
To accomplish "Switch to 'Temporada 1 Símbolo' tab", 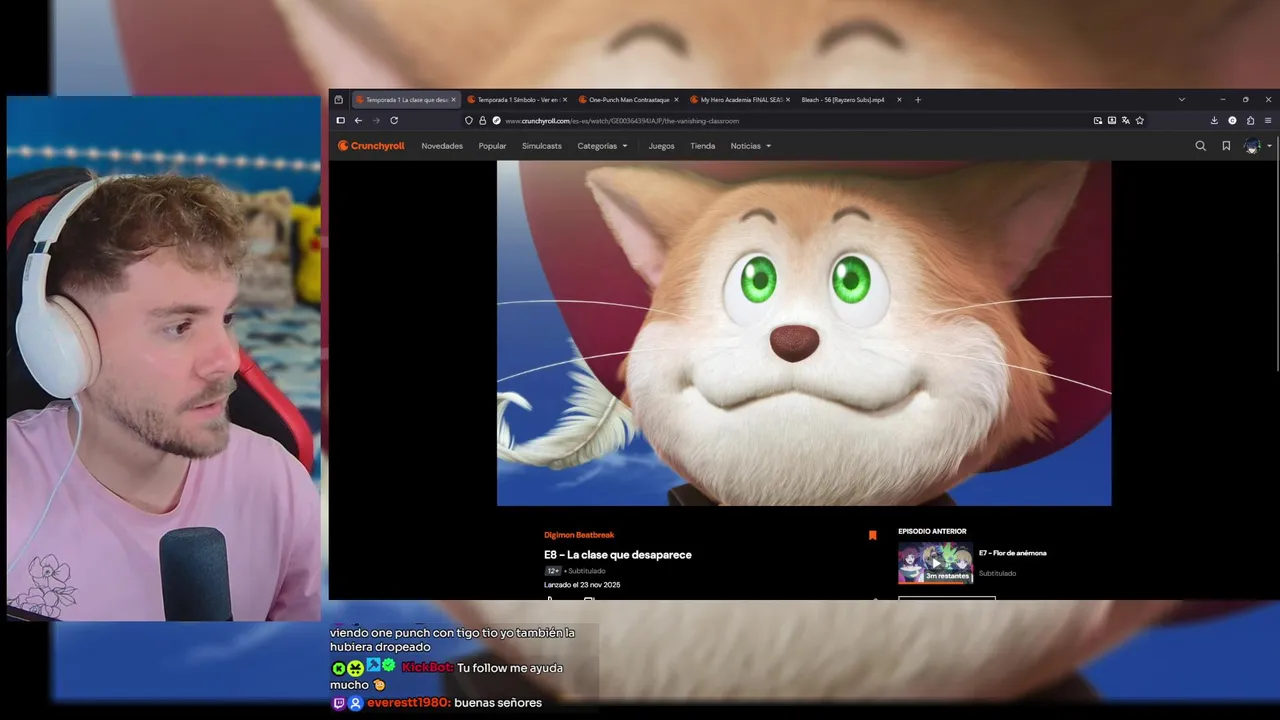I will 517,100.
